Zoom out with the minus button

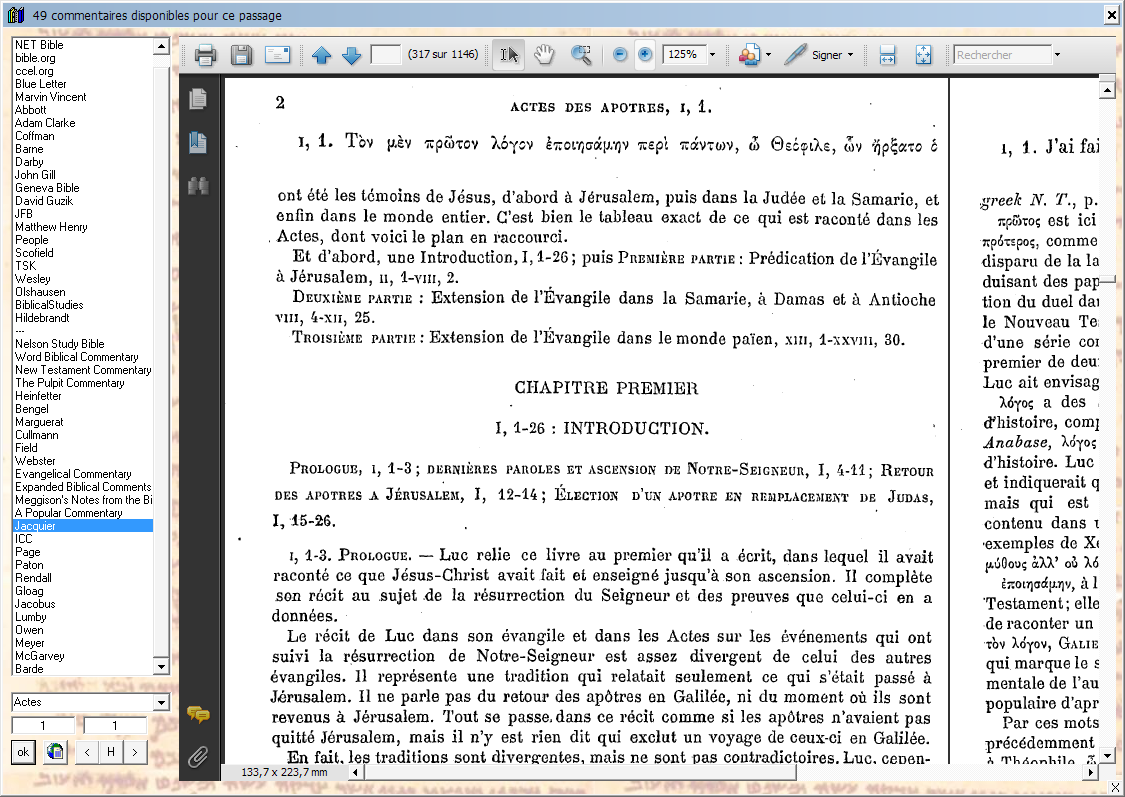tap(621, 55)
